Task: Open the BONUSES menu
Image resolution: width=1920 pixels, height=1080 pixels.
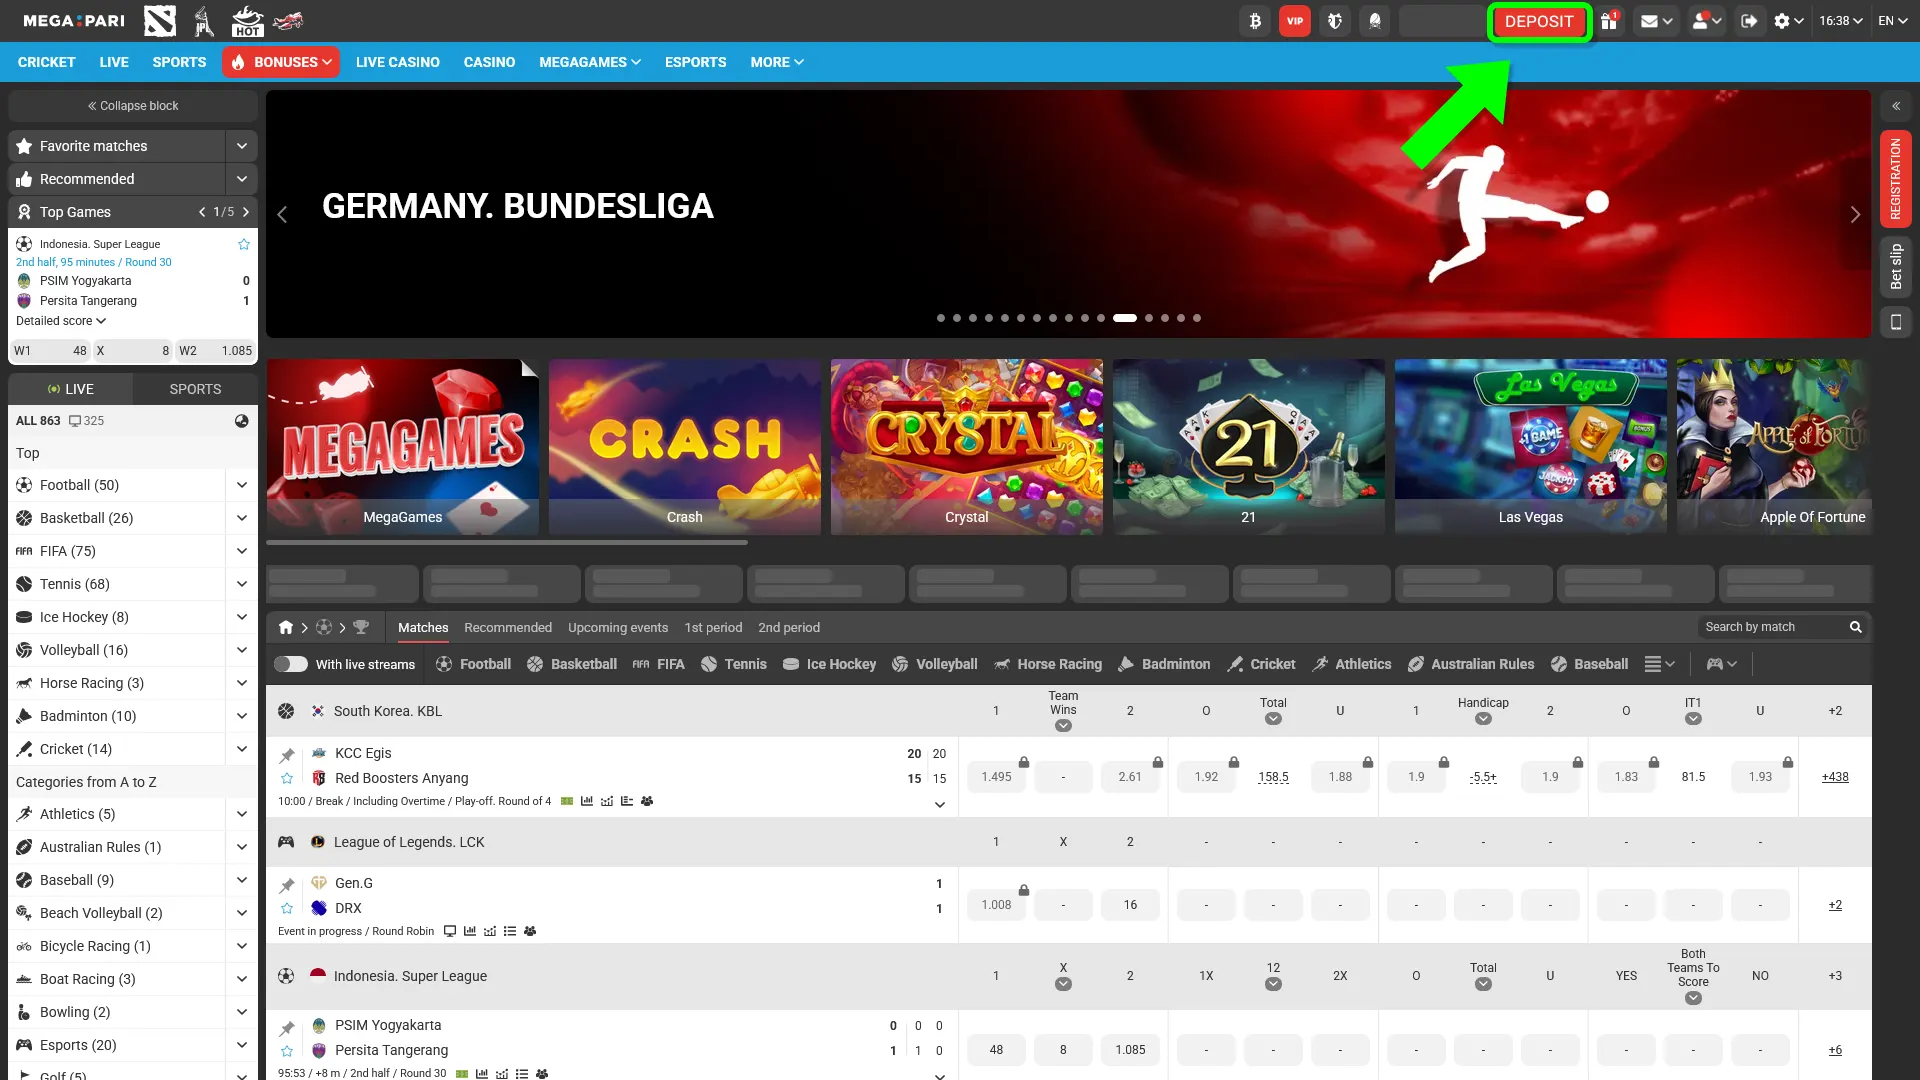Action: click(281, 62)
